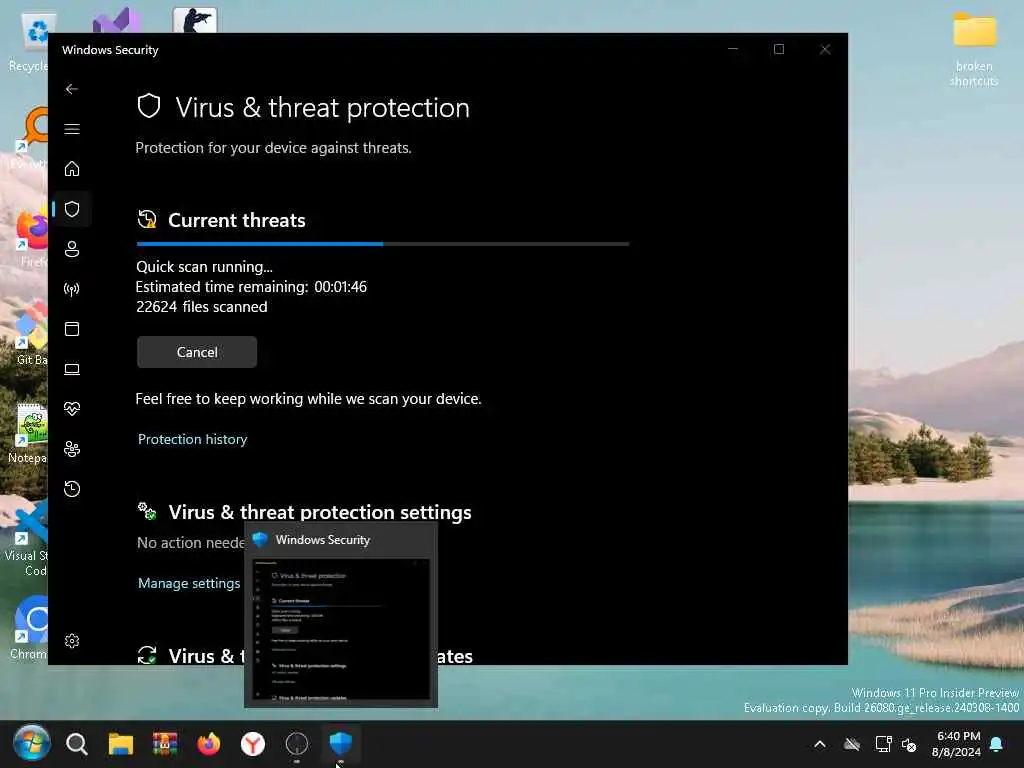Image resolution: width=1024 pixels, height=768 pixels.
Task: Click the '22624 files scanned' text
Action: pyautogui.click(x=201, y=307)
